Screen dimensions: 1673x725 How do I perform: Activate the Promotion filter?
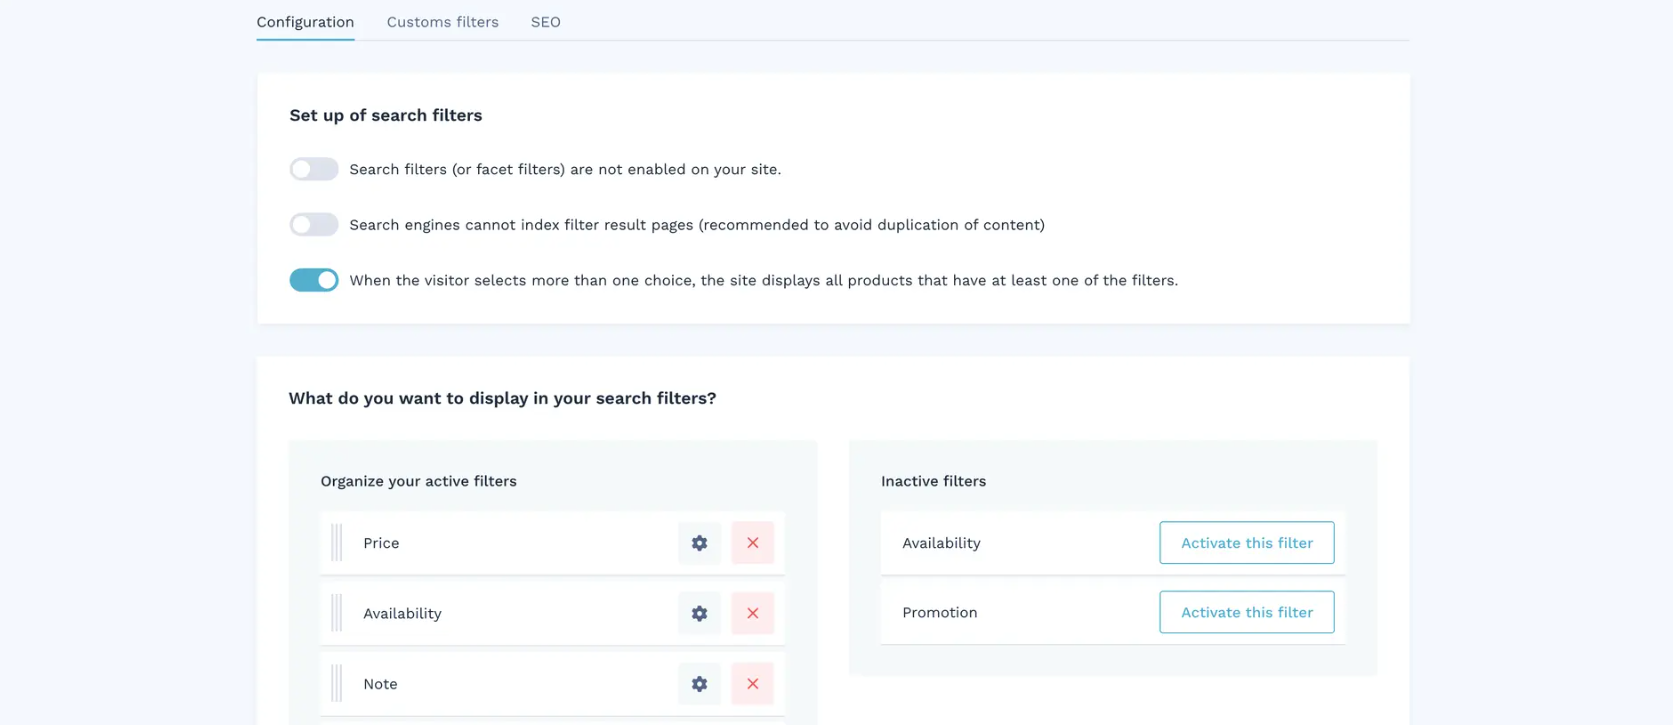click(x=1247, y=612)
